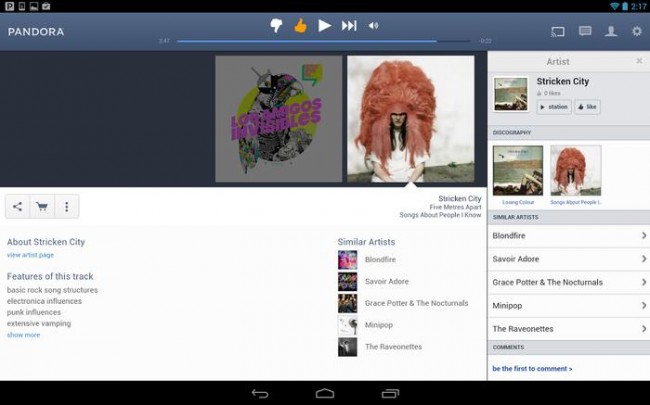The width and height of the screenshot is (650, 405).
Task: Click the view artist page link
Action: [30, 255]
